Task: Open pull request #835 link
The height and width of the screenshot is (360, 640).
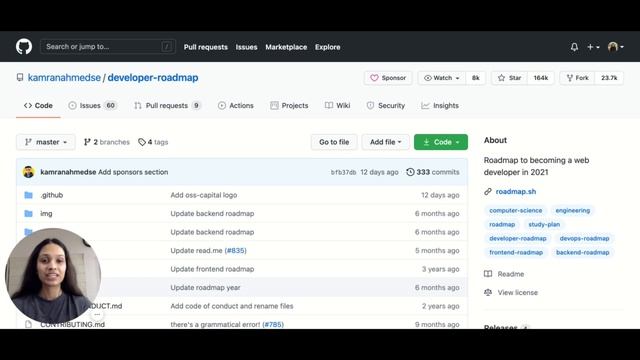Action: (236, 251)
